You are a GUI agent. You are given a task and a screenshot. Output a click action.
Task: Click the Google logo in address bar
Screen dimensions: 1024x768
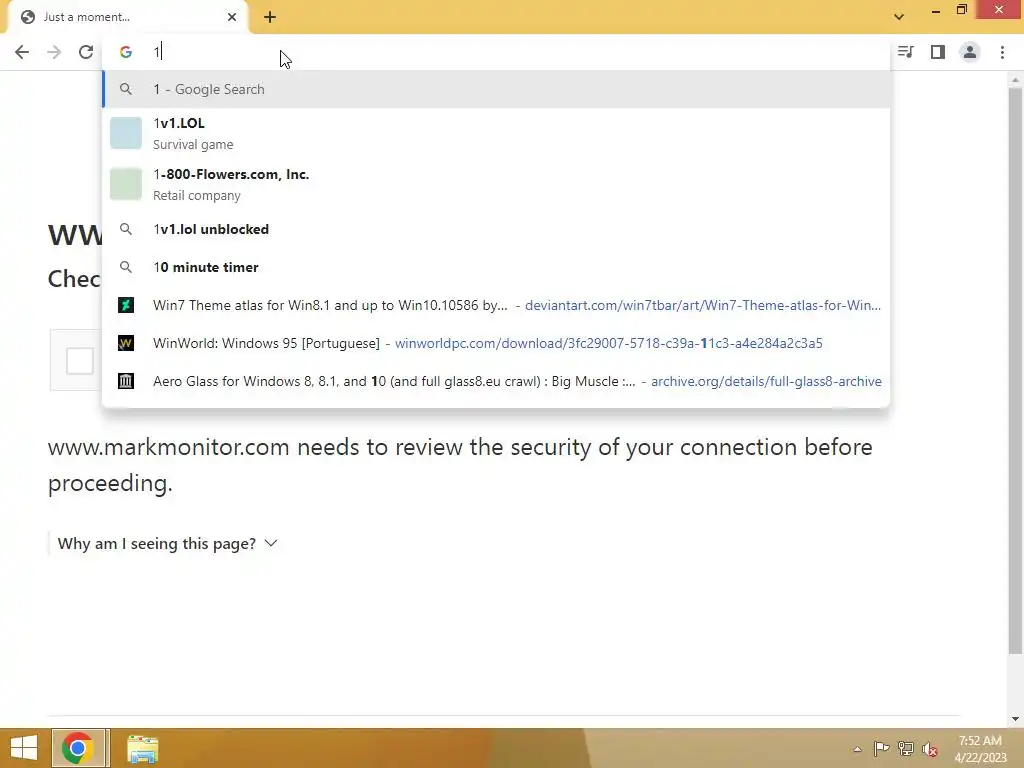click(x=125, y=52)
